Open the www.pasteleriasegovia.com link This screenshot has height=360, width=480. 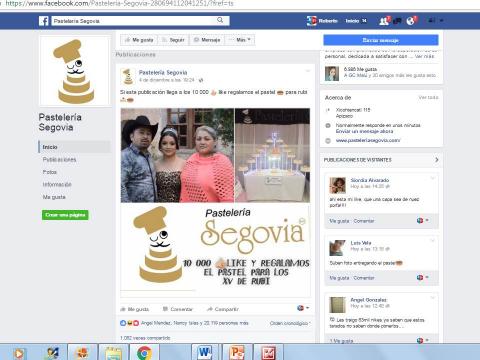[x=368, y=141]
